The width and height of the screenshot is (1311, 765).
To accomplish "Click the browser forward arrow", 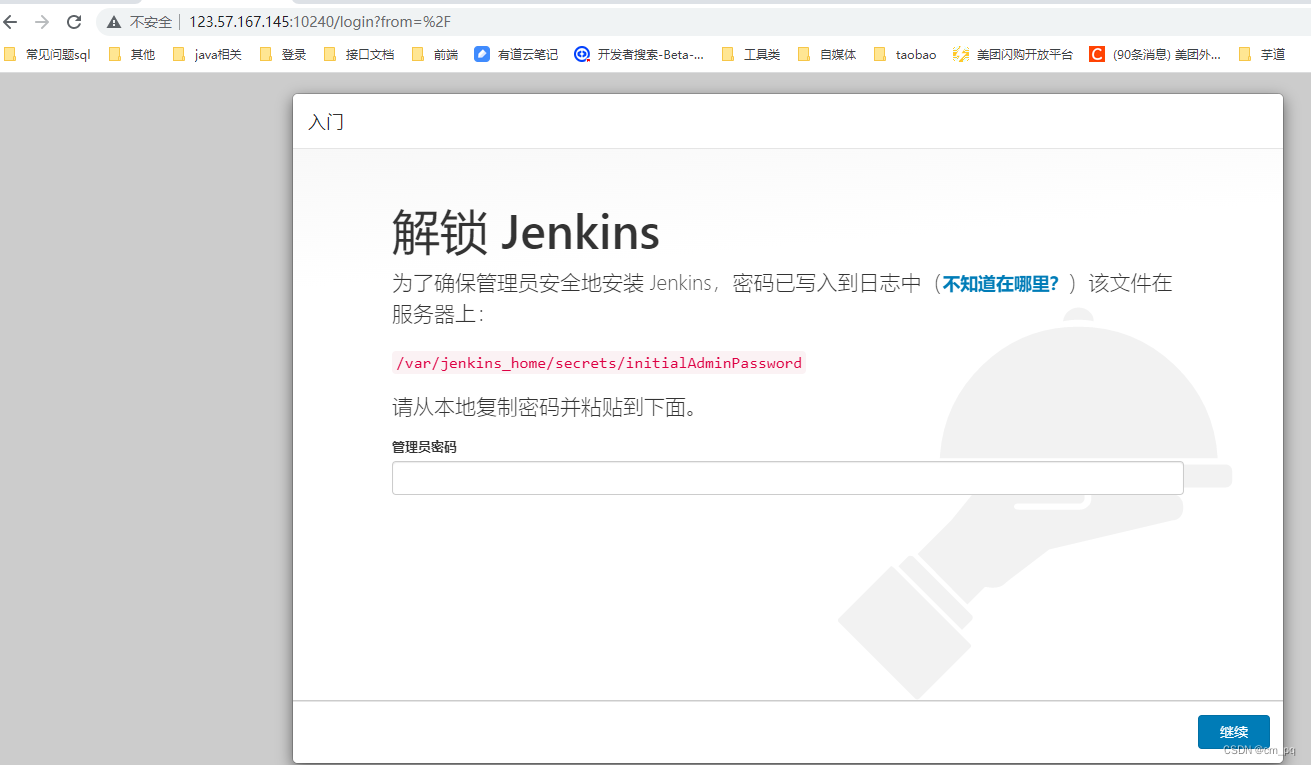I will 42,21.
